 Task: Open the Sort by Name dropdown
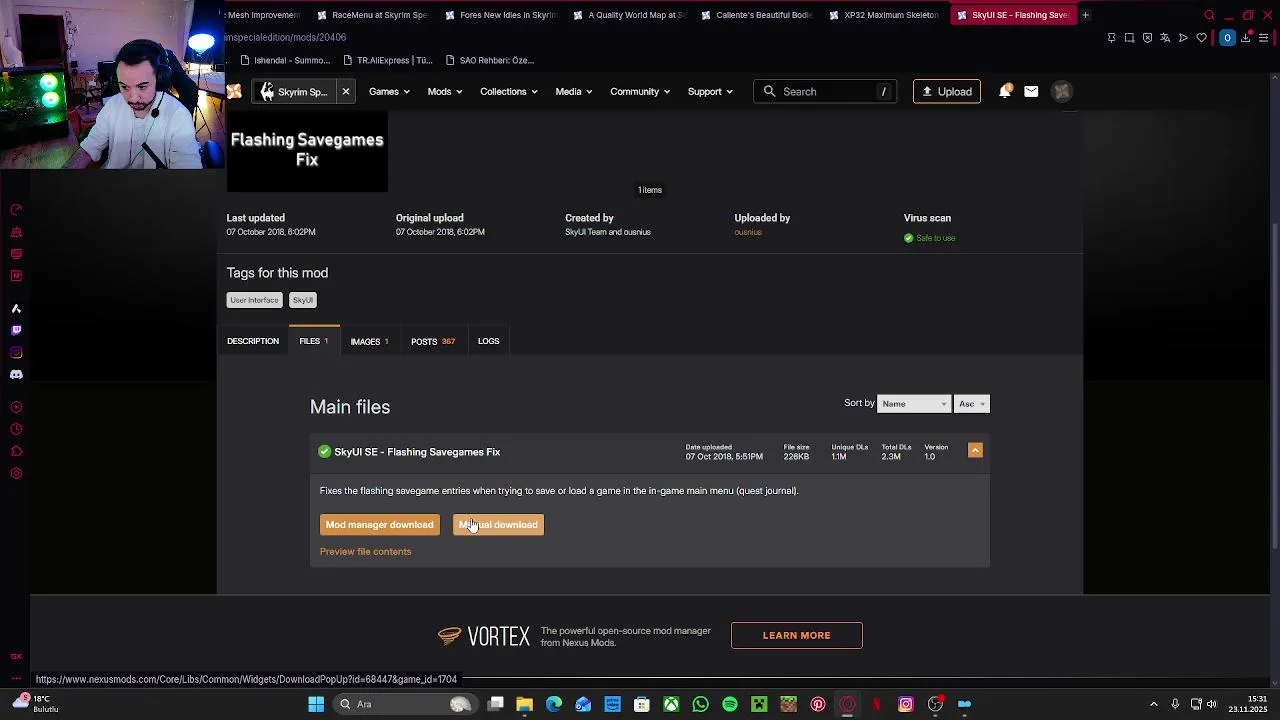913,403
